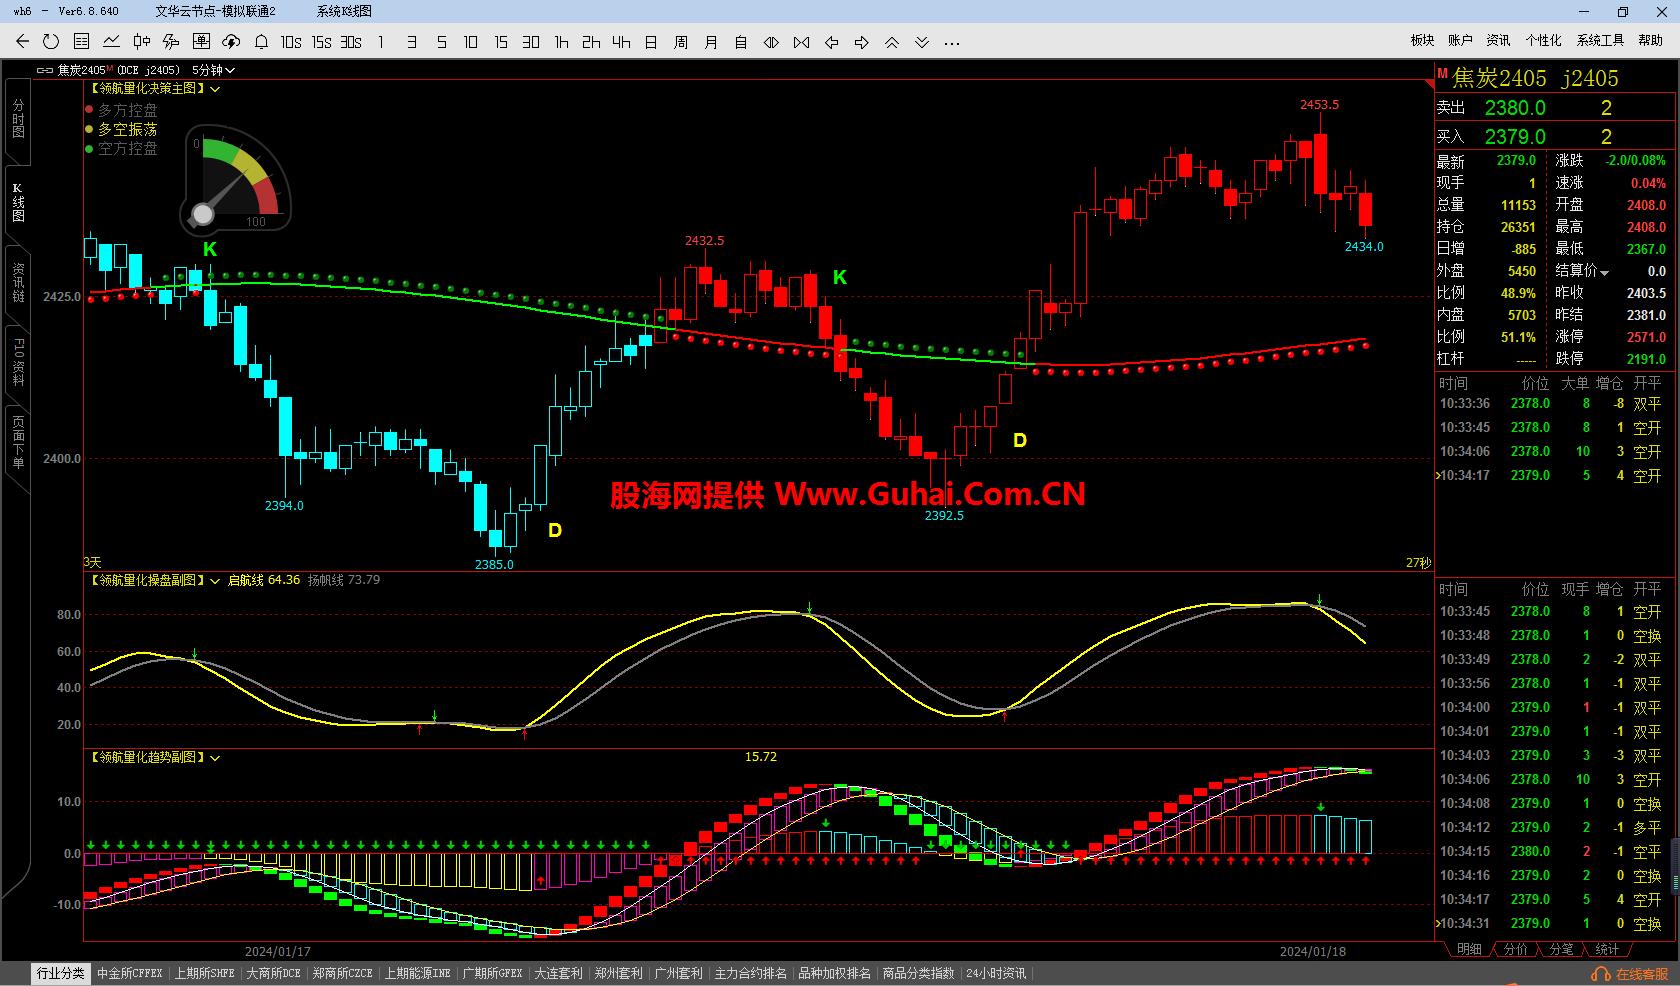
Task: Expand the 领航量化决策主图 indicator dropdown
Action: [214, 89]
